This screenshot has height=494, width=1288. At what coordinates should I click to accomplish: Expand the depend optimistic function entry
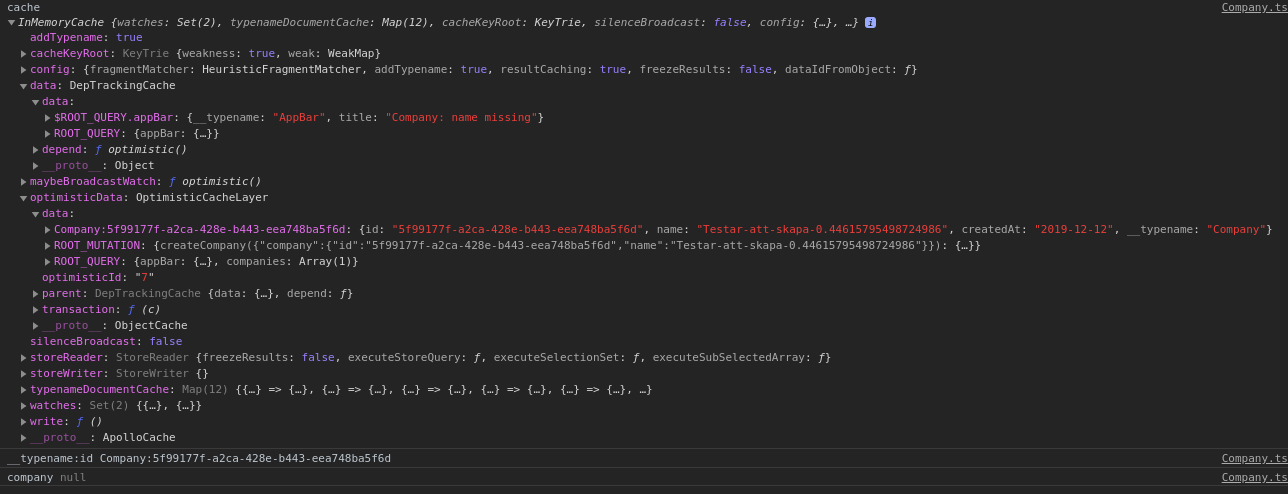[36, 150]
